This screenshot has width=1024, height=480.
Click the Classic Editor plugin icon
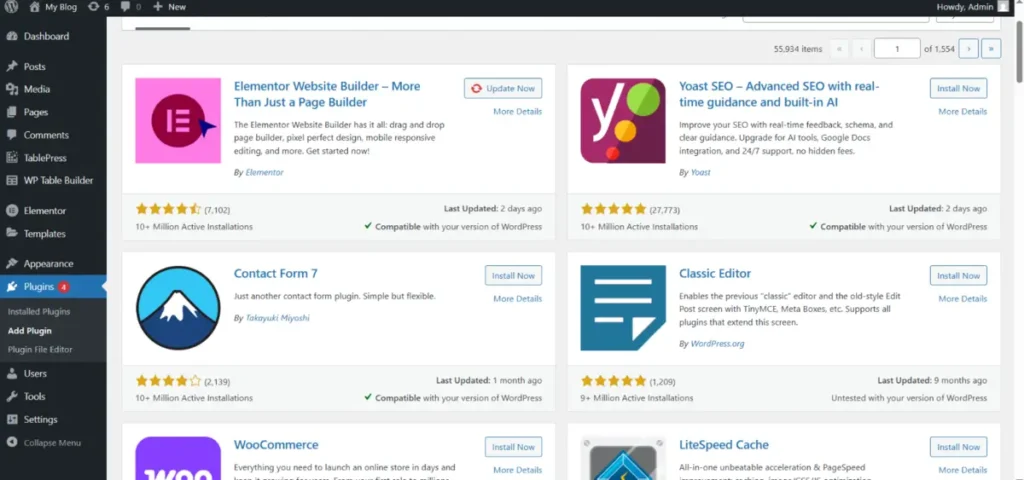[x=623, y=308]
